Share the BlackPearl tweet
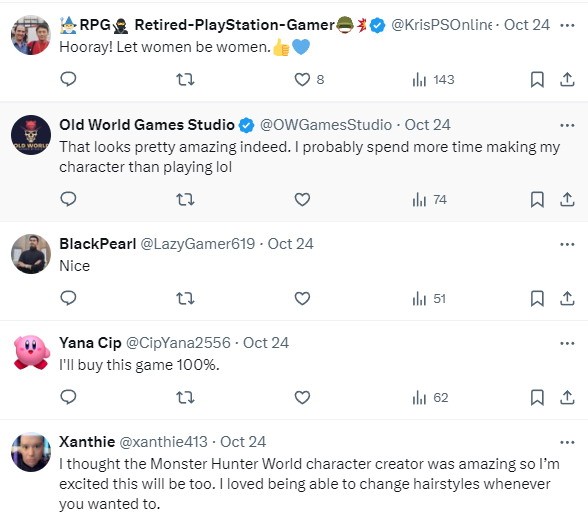This screenshot has width=588, height=517. (x=567, y=298)
